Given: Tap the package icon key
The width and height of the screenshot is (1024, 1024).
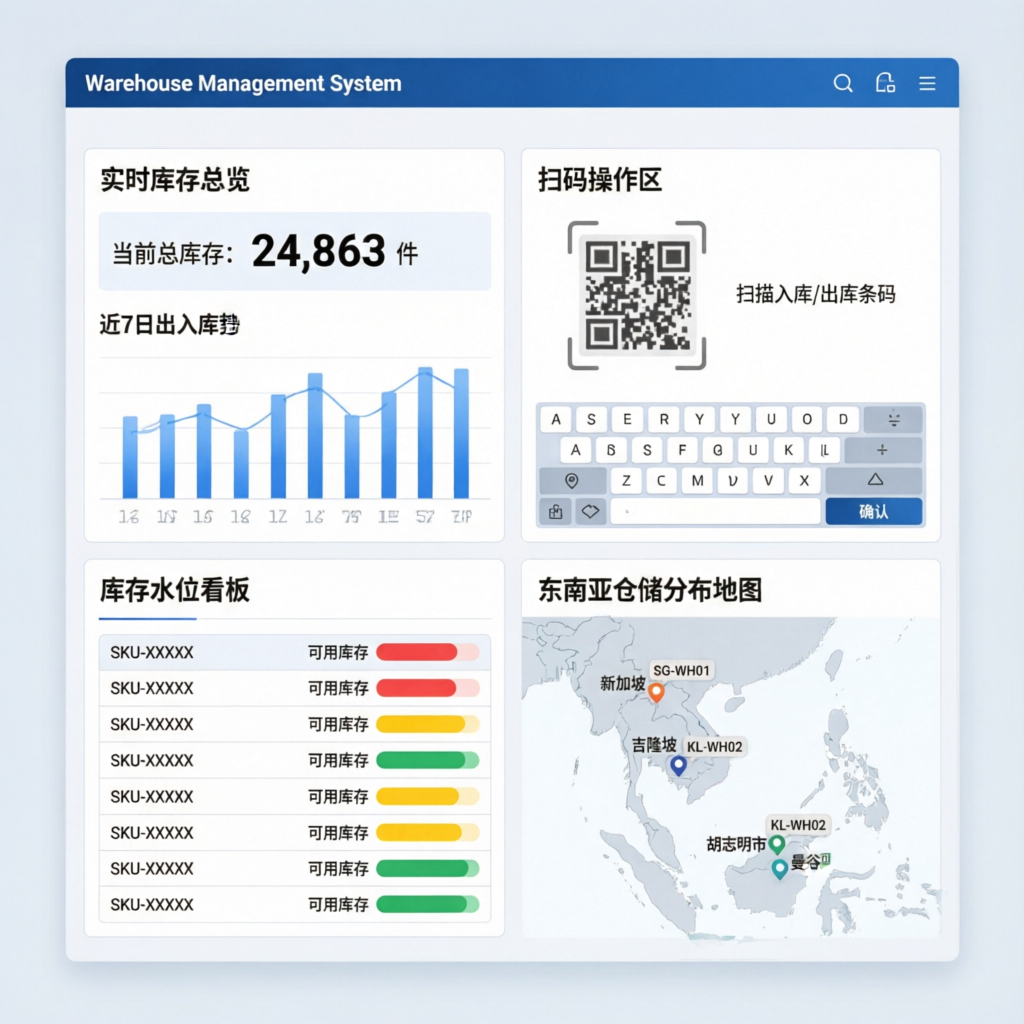Looking at the screenshot, I should pos(556,511).
